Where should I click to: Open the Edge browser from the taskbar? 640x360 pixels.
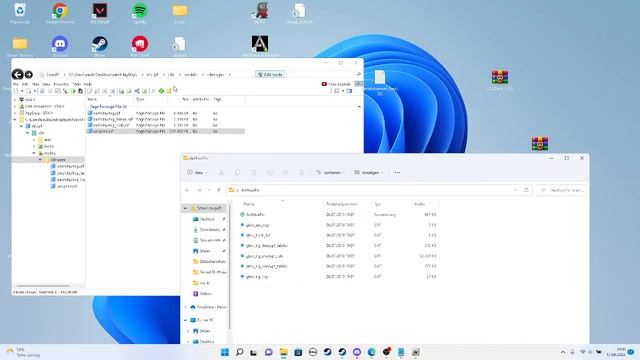click(x=371, y=352)
